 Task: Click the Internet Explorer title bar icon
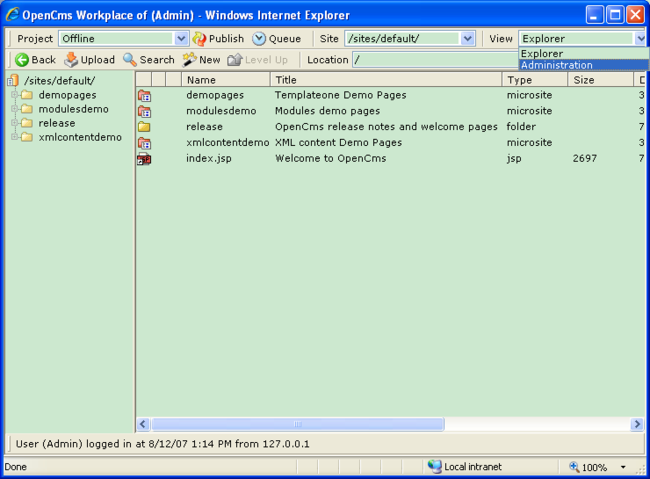point(12,15)
